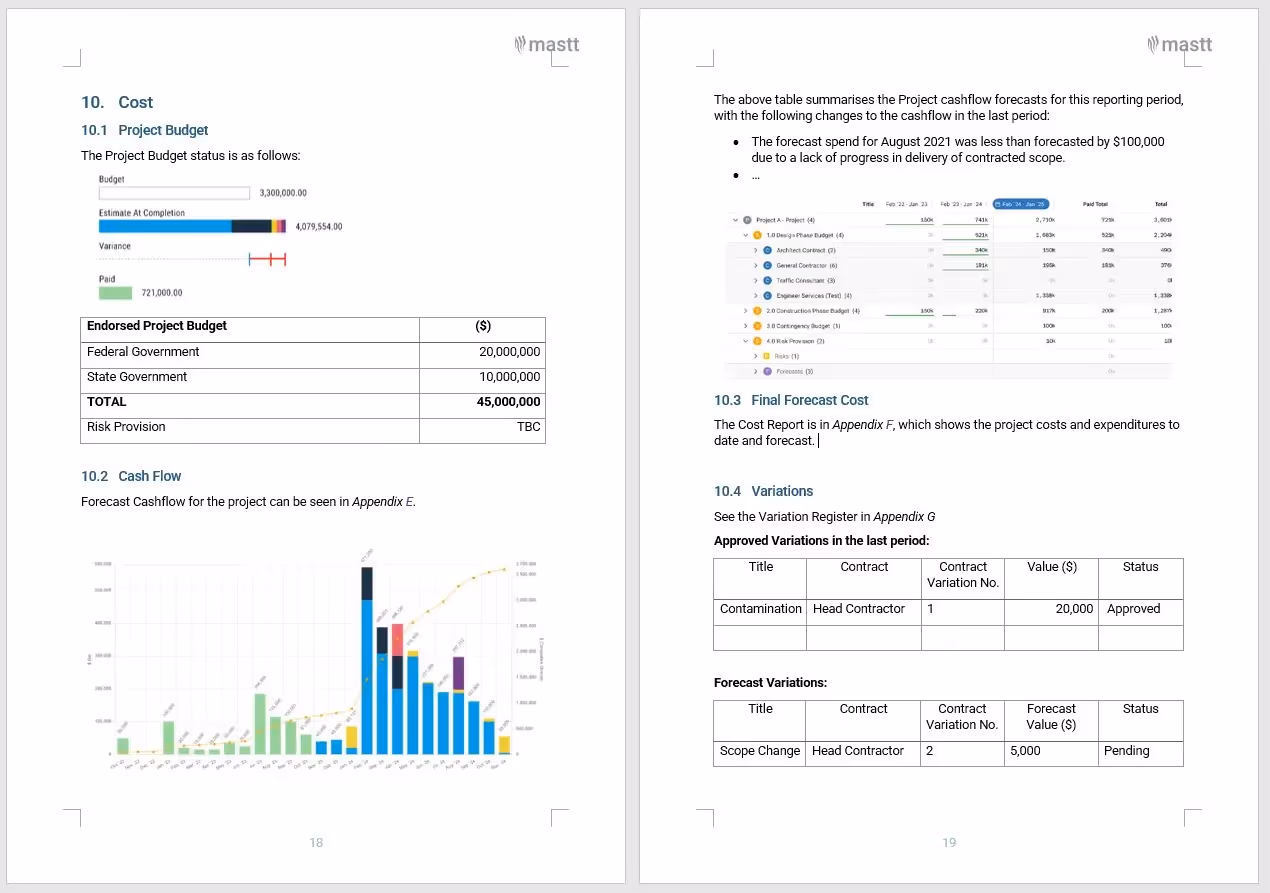Expand the 3.0 Contingency Budget row
Viewport: 1270px width, 893px height.
(x=745, y=326)
